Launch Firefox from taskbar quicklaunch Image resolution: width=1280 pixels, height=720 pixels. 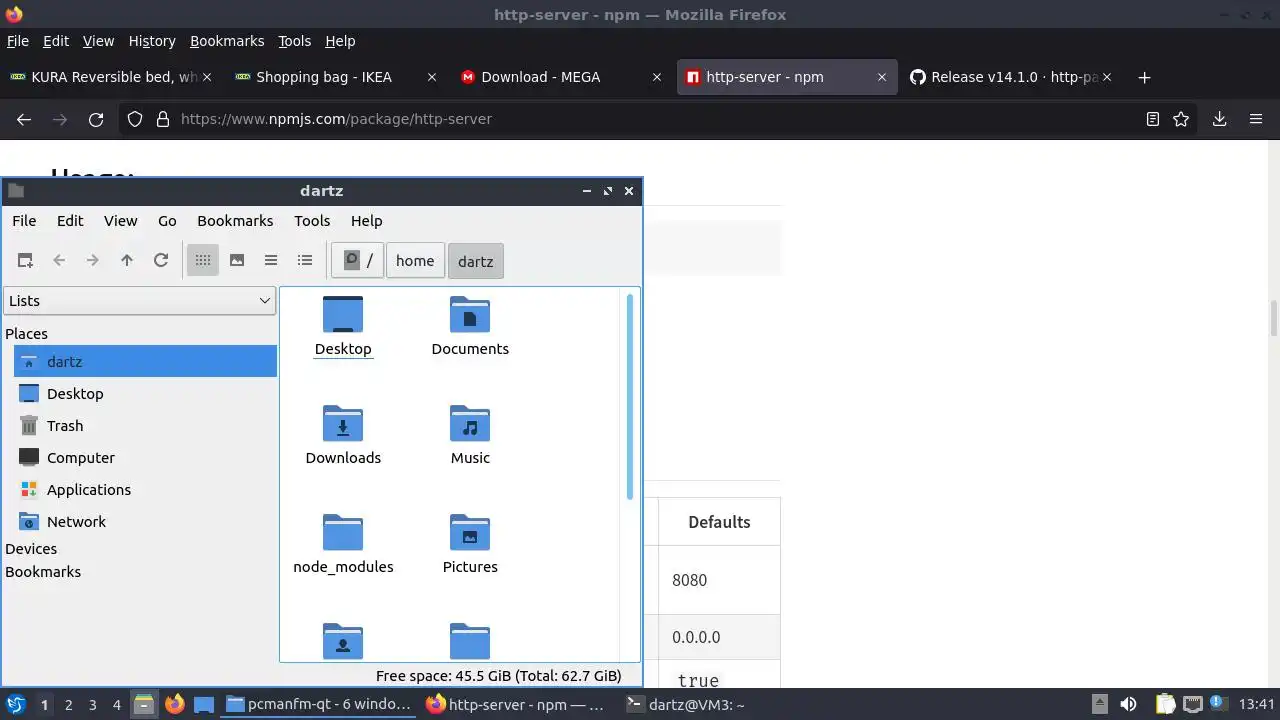pos(175,704)
